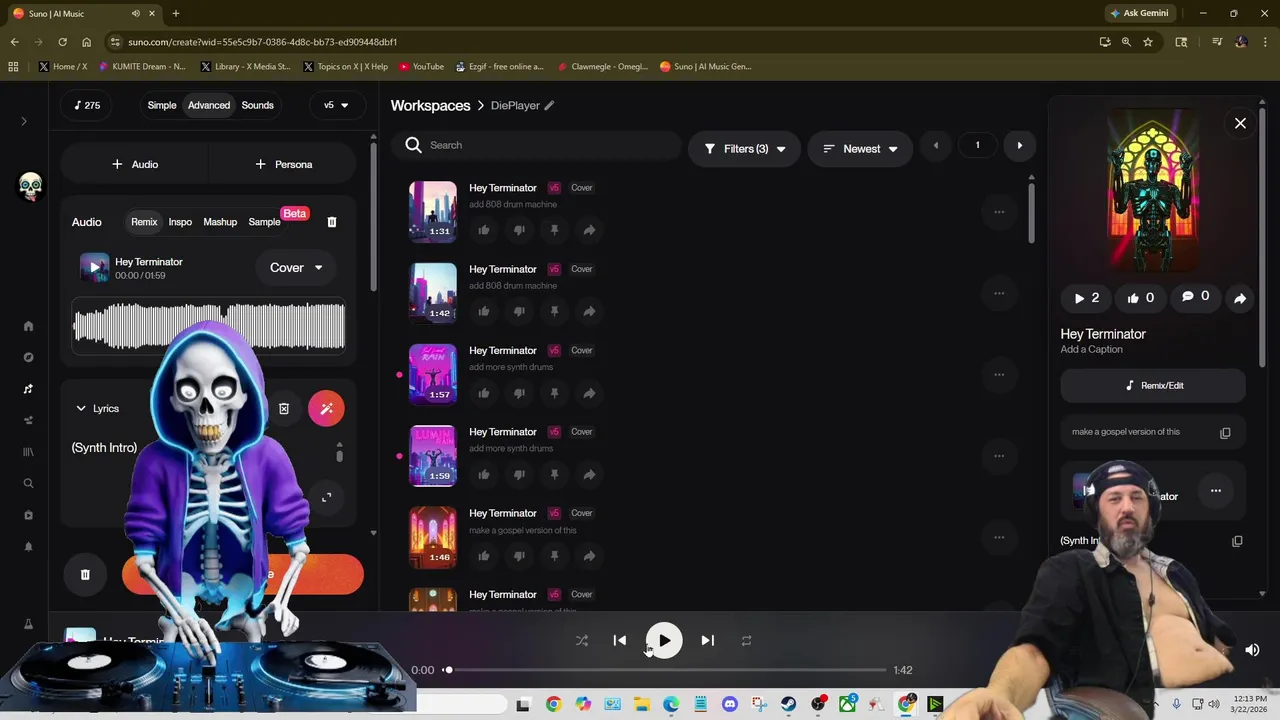
Task: Open Discord in Windows taskbar
Action: tap(730, 705)
